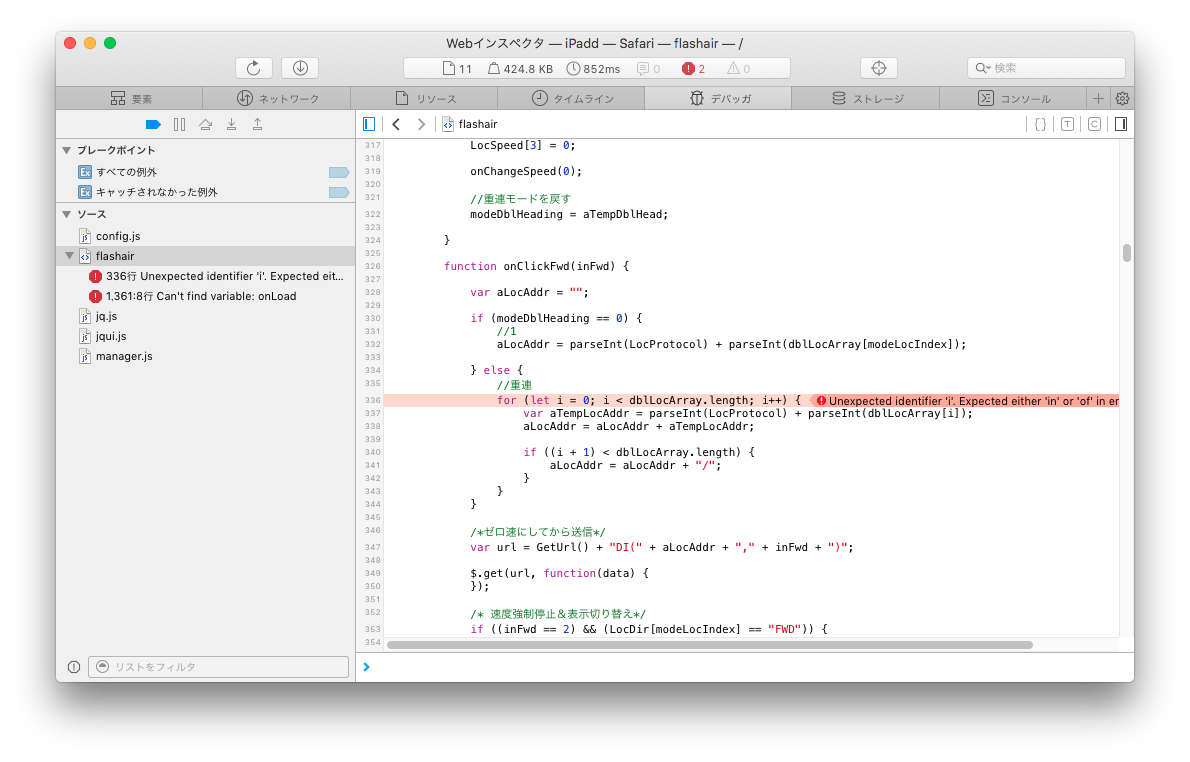Open inspector settings gear
Image resolution: width=1190 pixels, height=762 pixels.
click(1122, 98)
